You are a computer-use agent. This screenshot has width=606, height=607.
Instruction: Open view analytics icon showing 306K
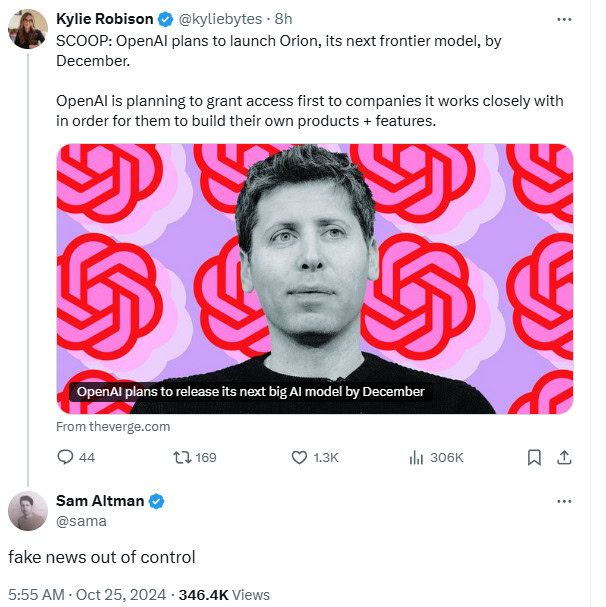click(418, 457)
